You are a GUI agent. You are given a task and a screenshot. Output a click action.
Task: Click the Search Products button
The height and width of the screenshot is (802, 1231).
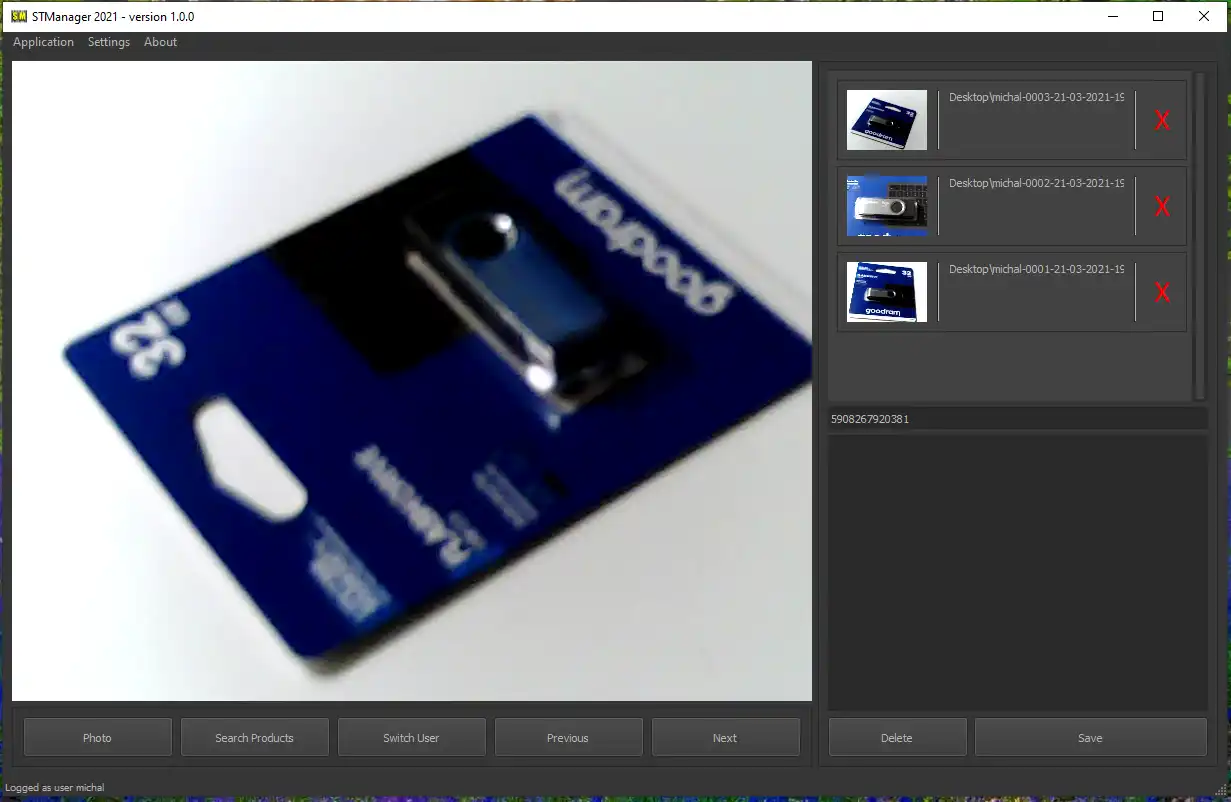(255, 737)
